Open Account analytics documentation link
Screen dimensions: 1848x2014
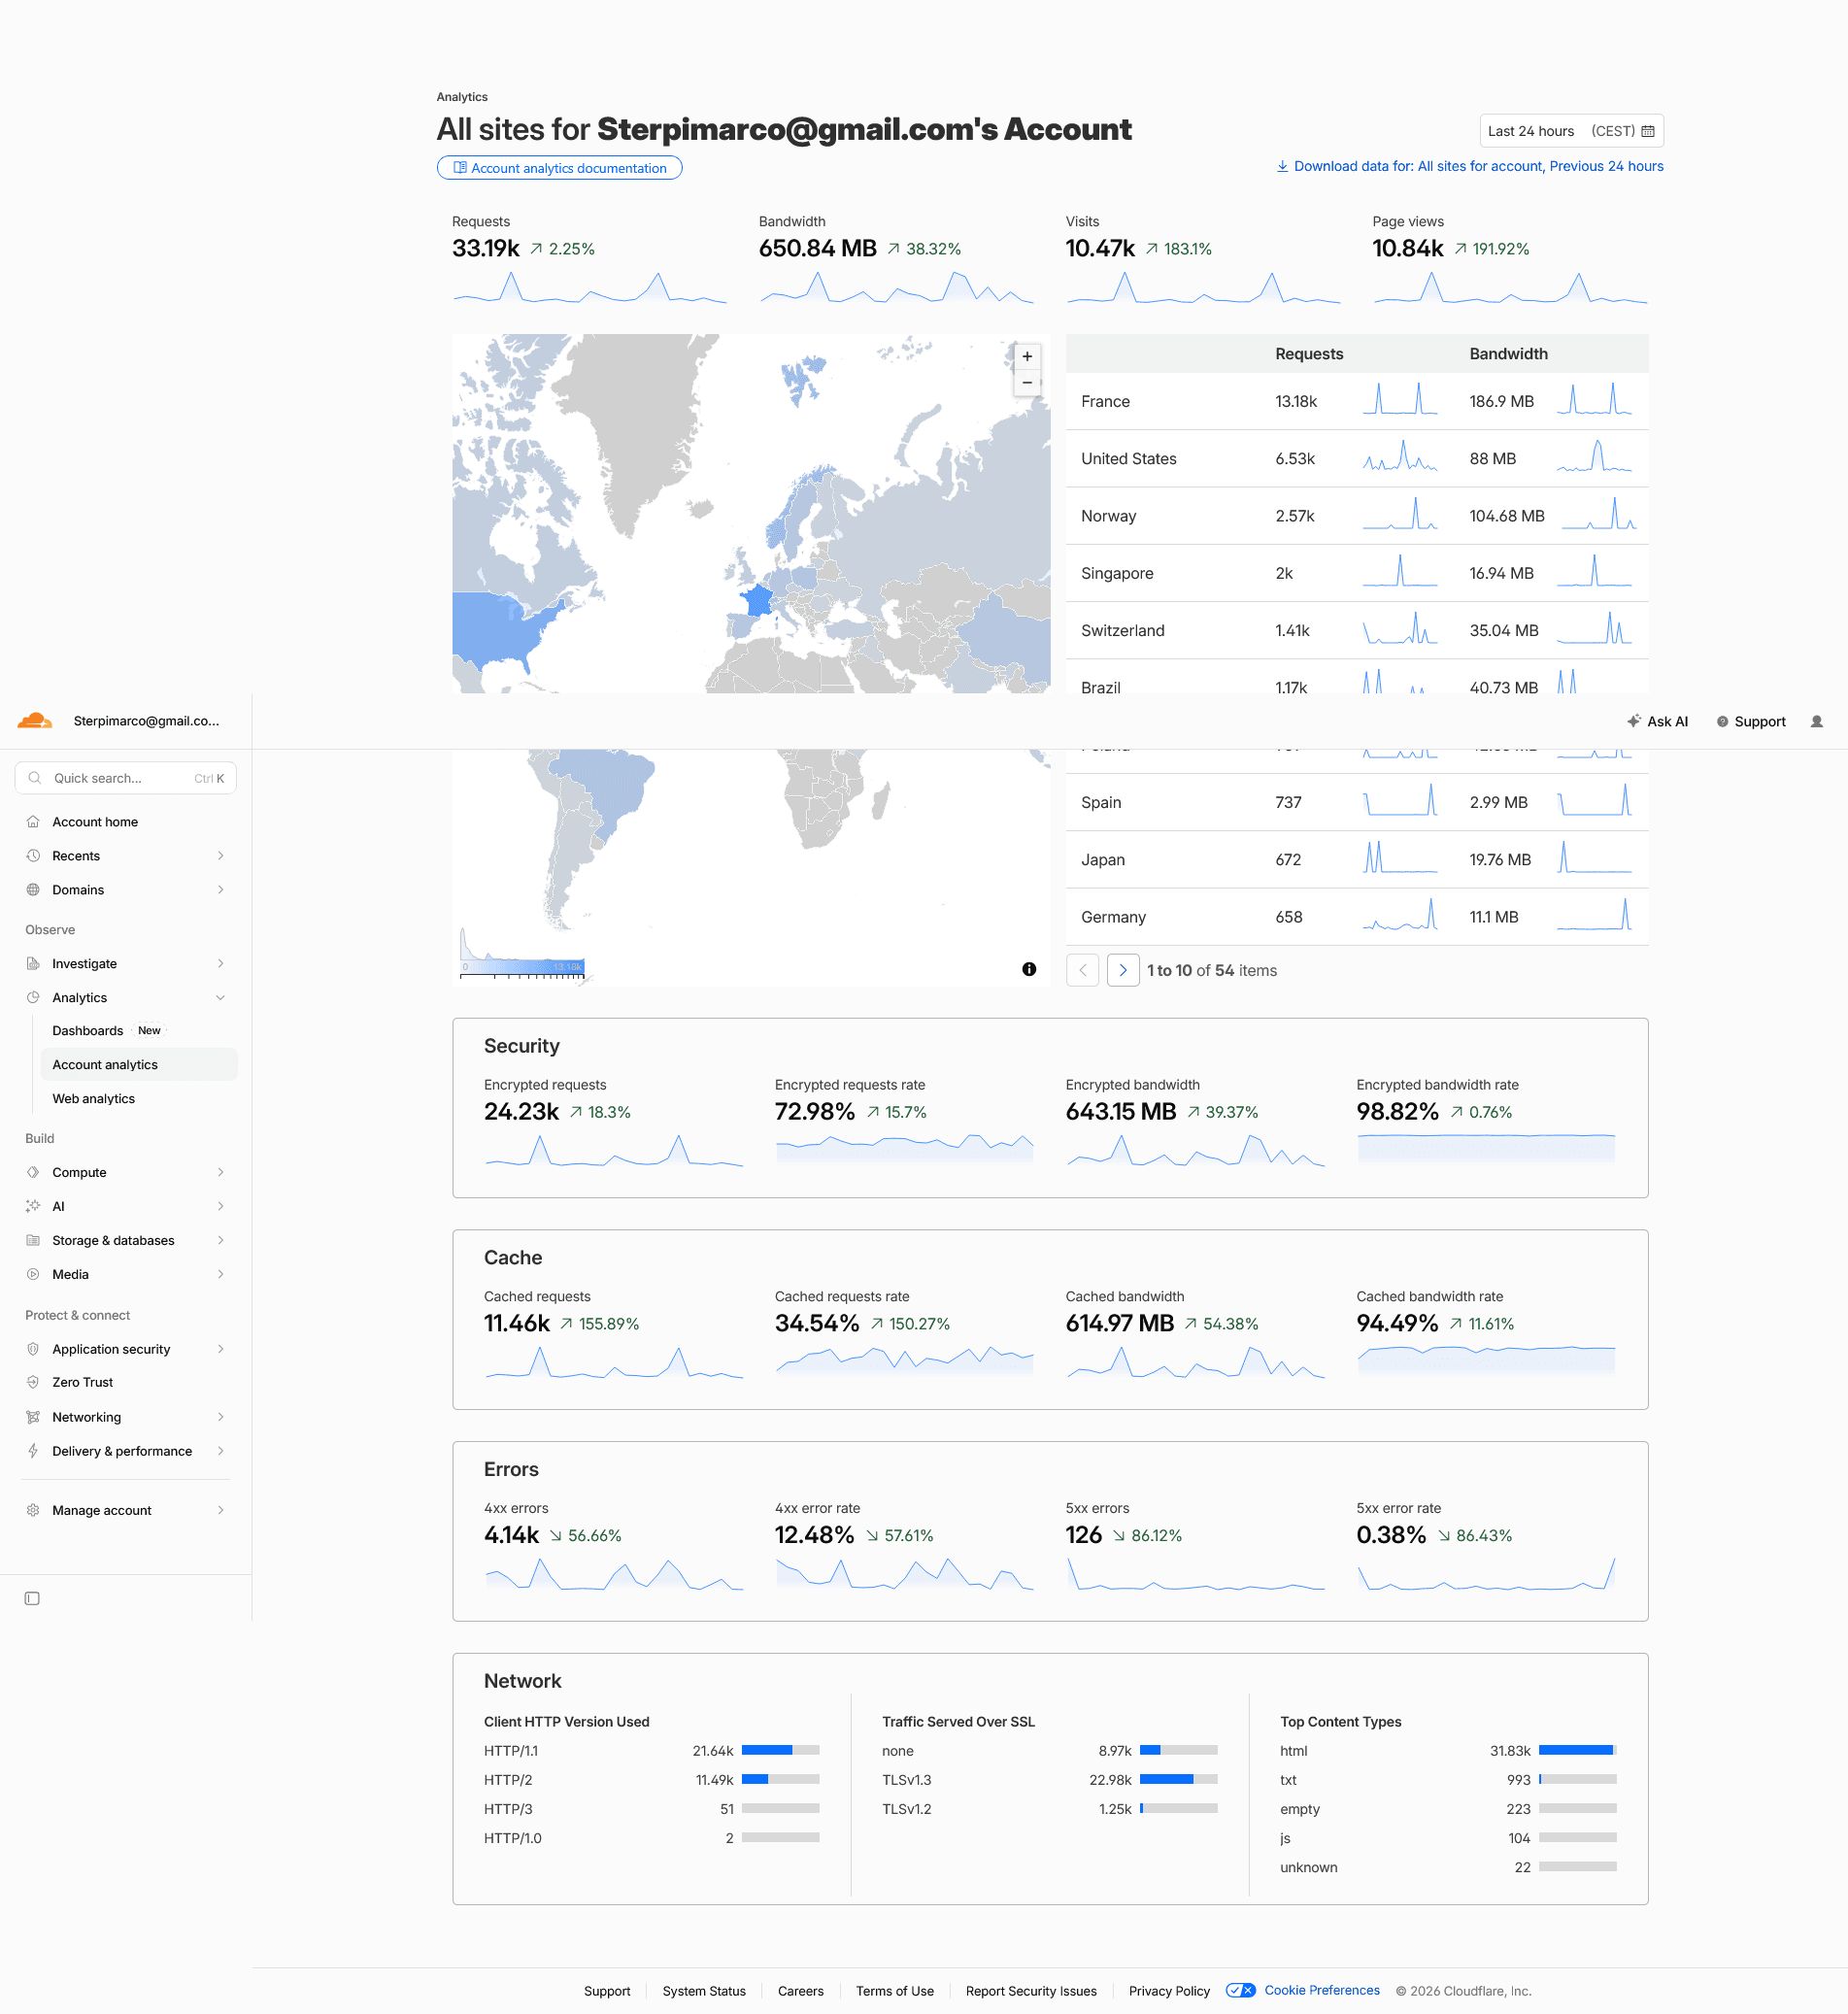pyautogui.click(x=559, y=168)
